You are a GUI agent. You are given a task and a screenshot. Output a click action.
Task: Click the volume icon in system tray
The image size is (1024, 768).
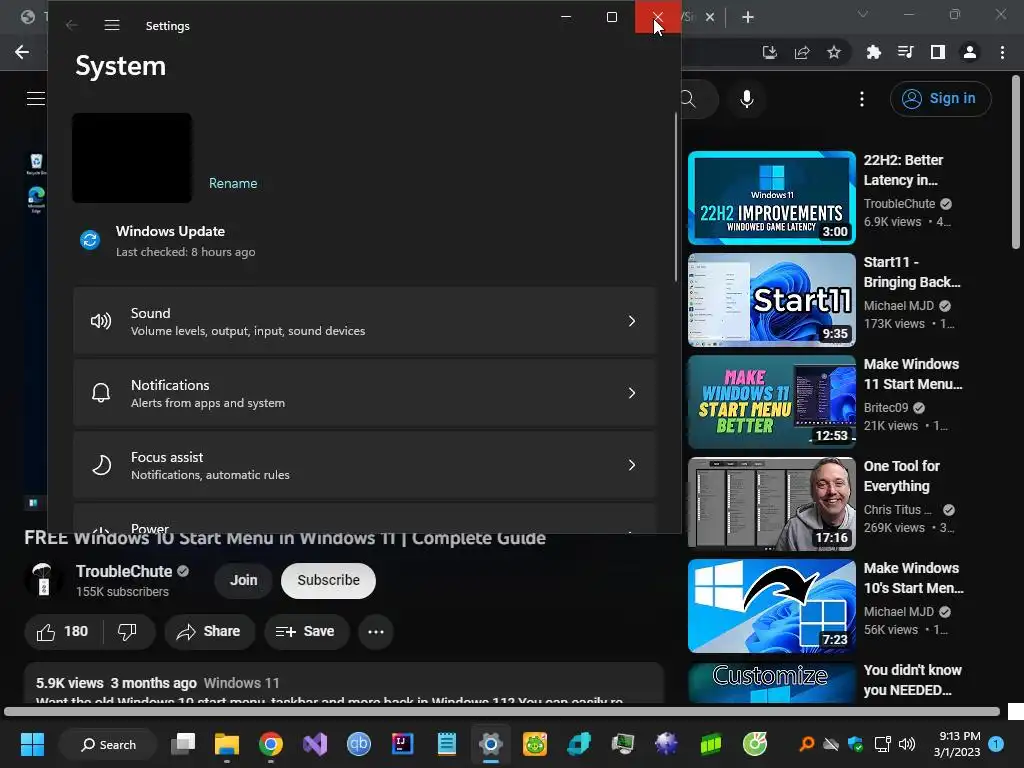[x=907, y=744]
